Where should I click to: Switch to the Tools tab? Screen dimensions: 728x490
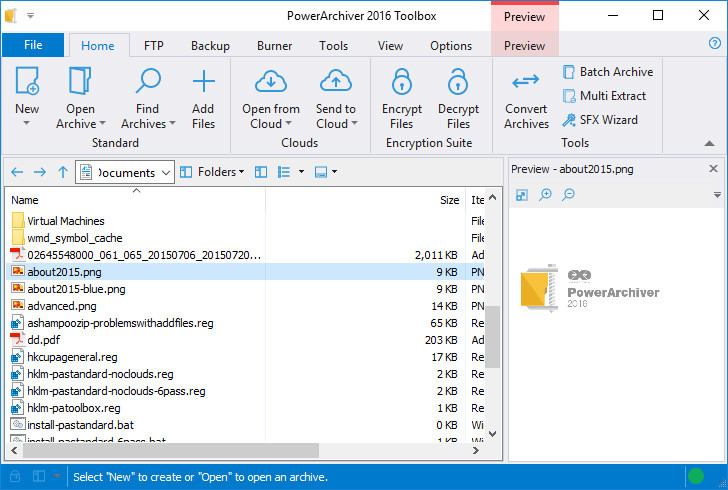333,46
